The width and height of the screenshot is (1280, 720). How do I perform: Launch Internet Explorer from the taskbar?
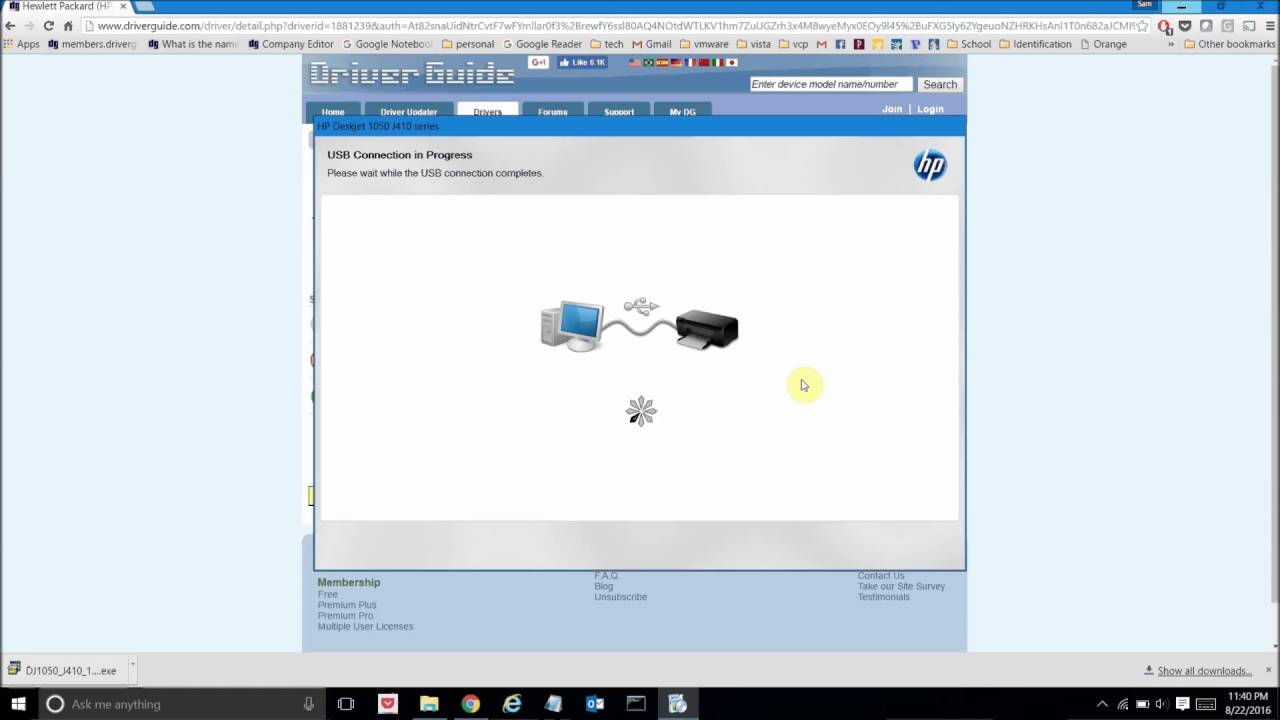click(512, 704)
